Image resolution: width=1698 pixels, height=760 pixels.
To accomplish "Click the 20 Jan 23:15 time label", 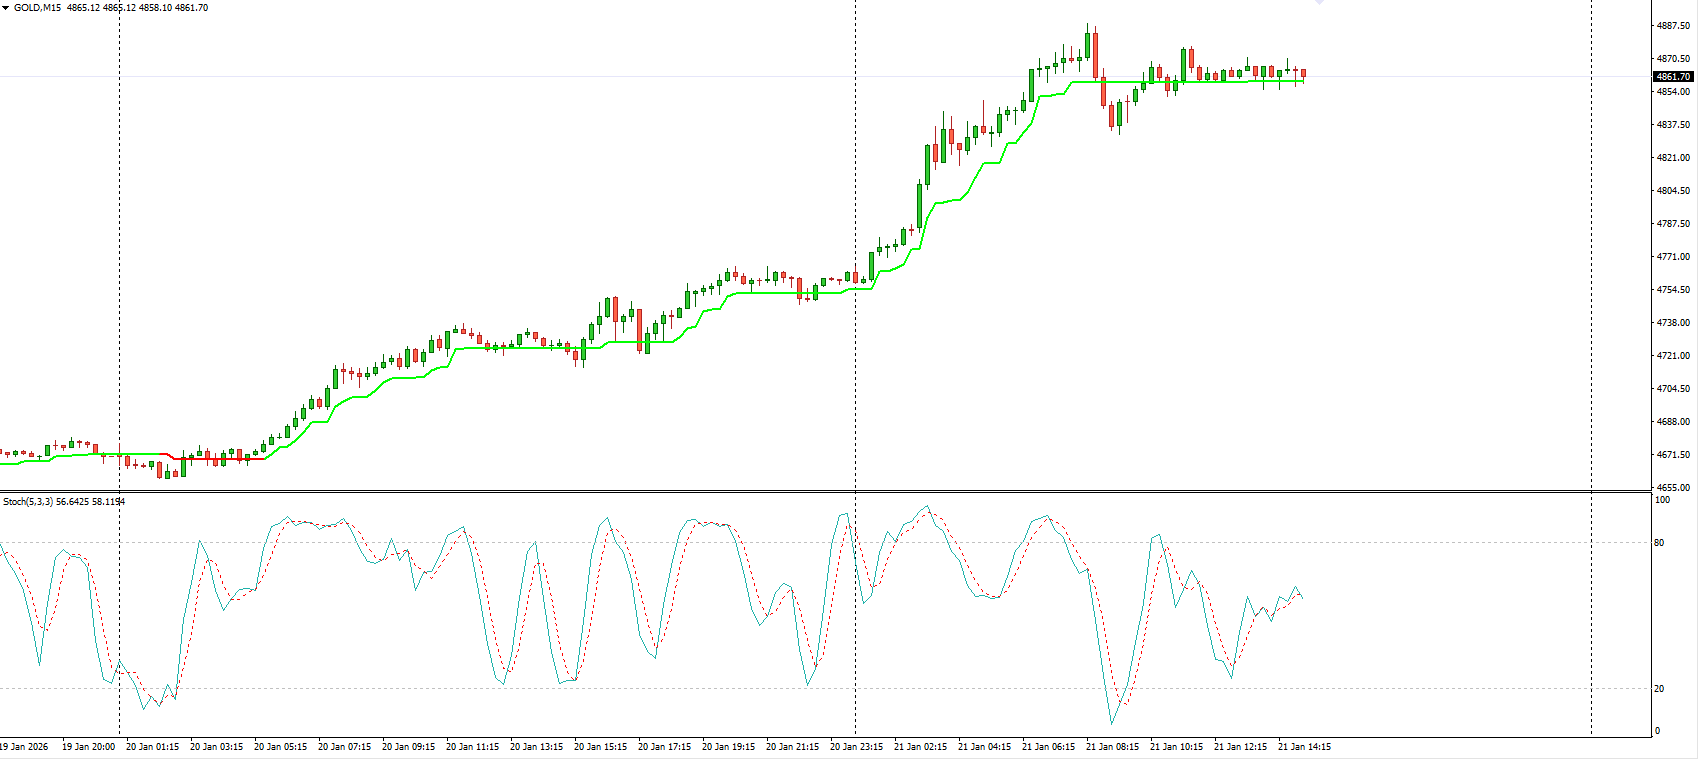I will (x=856, y=747).
